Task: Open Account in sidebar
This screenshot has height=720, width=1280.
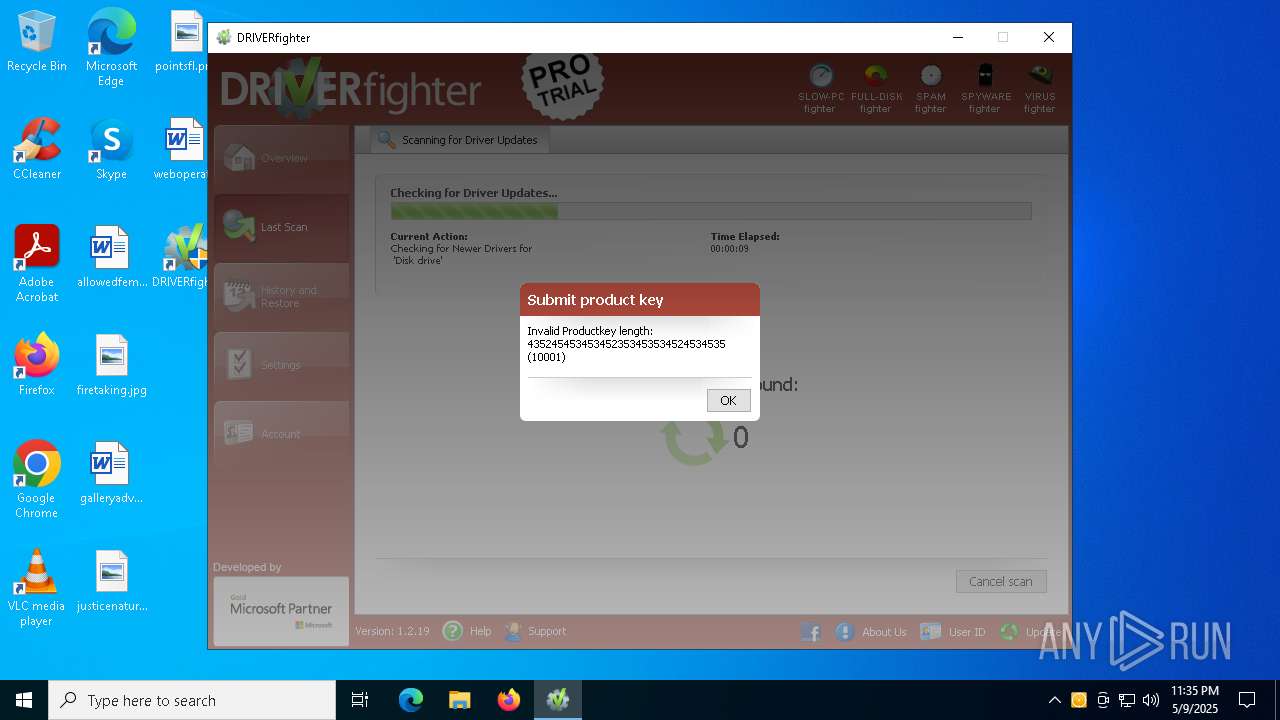Action: [282, 434]
